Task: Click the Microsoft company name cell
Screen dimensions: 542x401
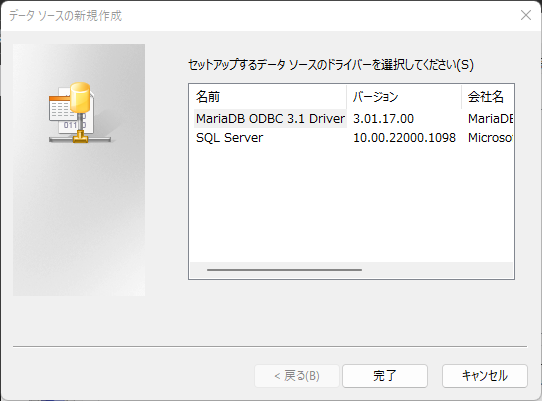Action: point(490,138)
